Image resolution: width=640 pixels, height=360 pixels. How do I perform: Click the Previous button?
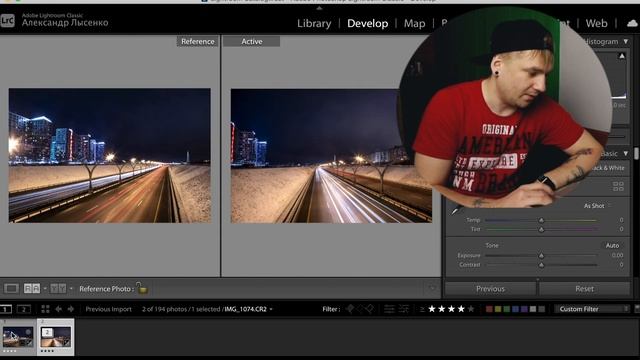click(490, 289)
